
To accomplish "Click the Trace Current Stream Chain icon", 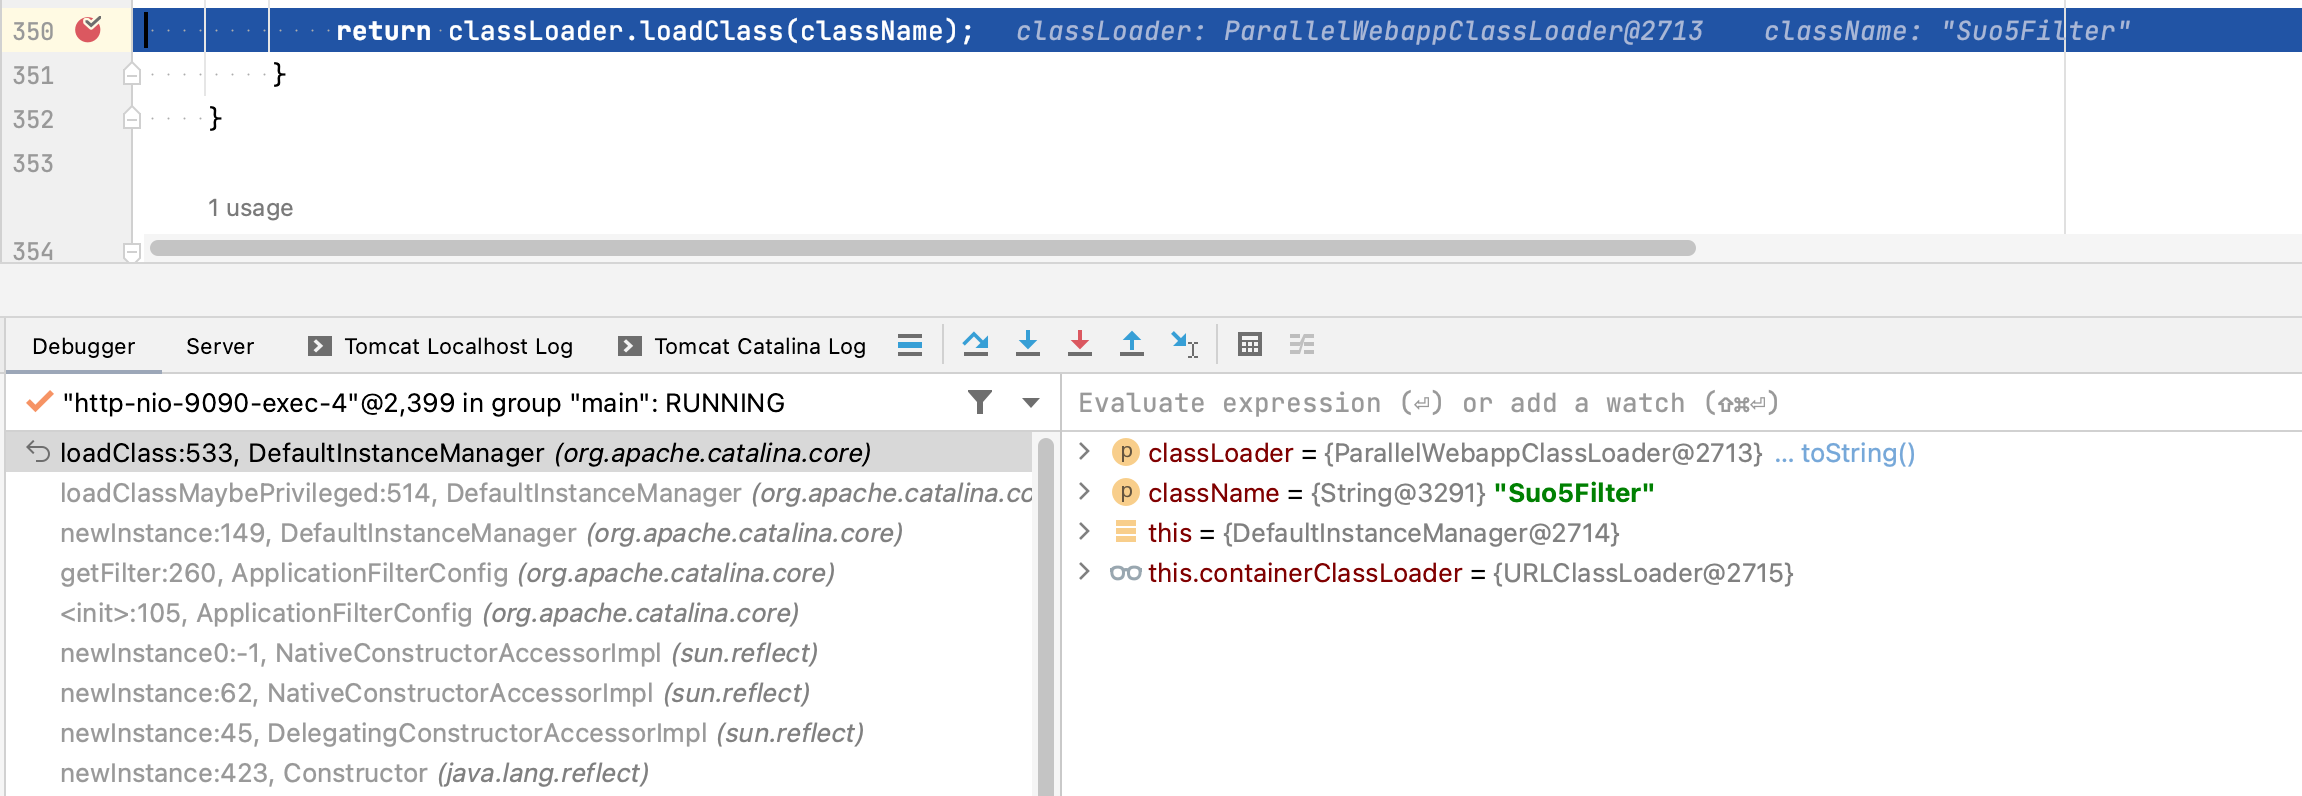I will tap(1302, 344).
